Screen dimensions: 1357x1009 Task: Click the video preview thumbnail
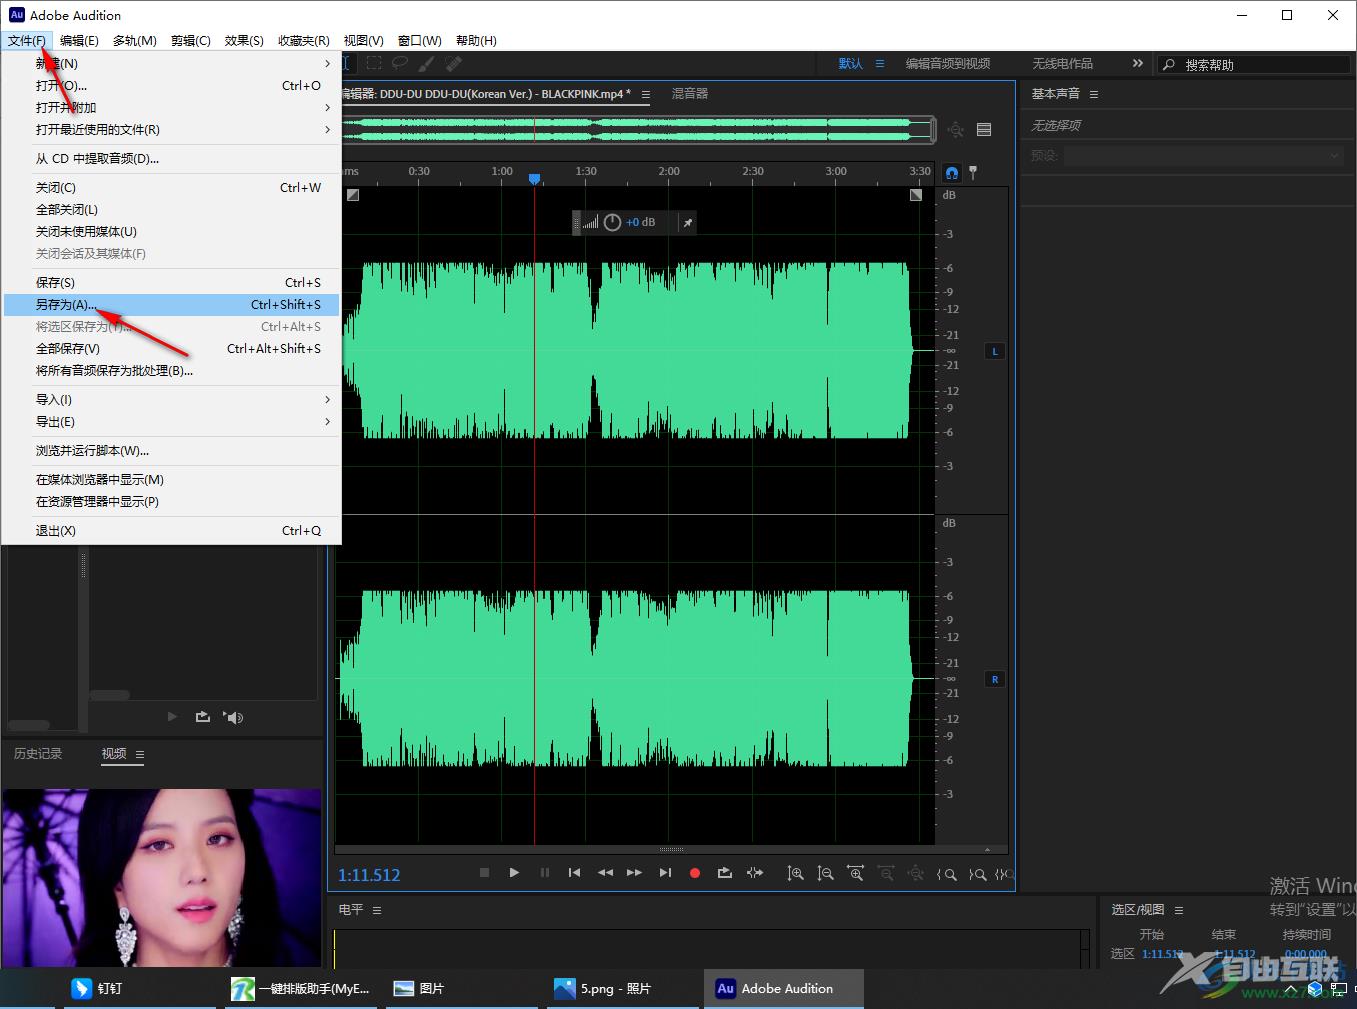click(162, 878)
